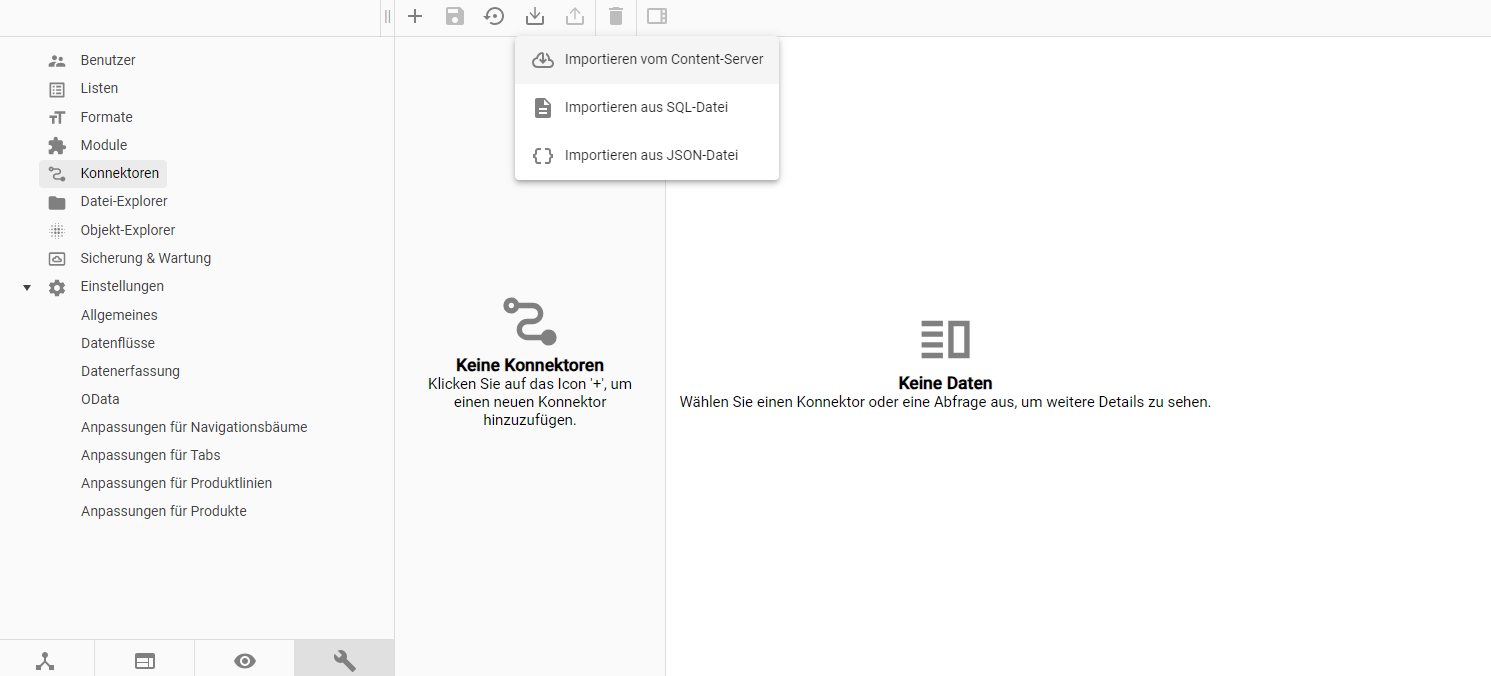The width and height of the screenshot is (1491, 676).
Task: Toggle the side panel layout icon
Action: point(657,16)
